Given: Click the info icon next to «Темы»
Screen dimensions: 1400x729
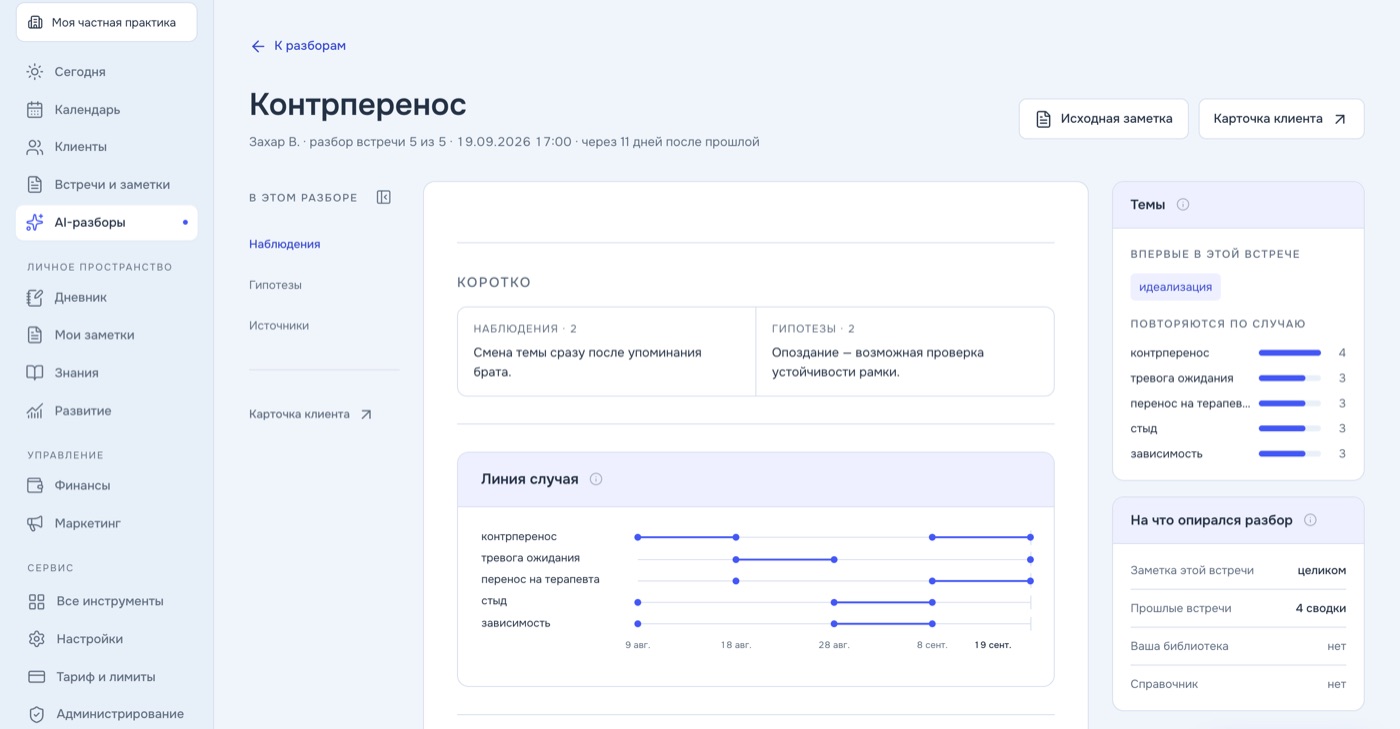Looking at the screenshot, I should tap(1183, 204).
